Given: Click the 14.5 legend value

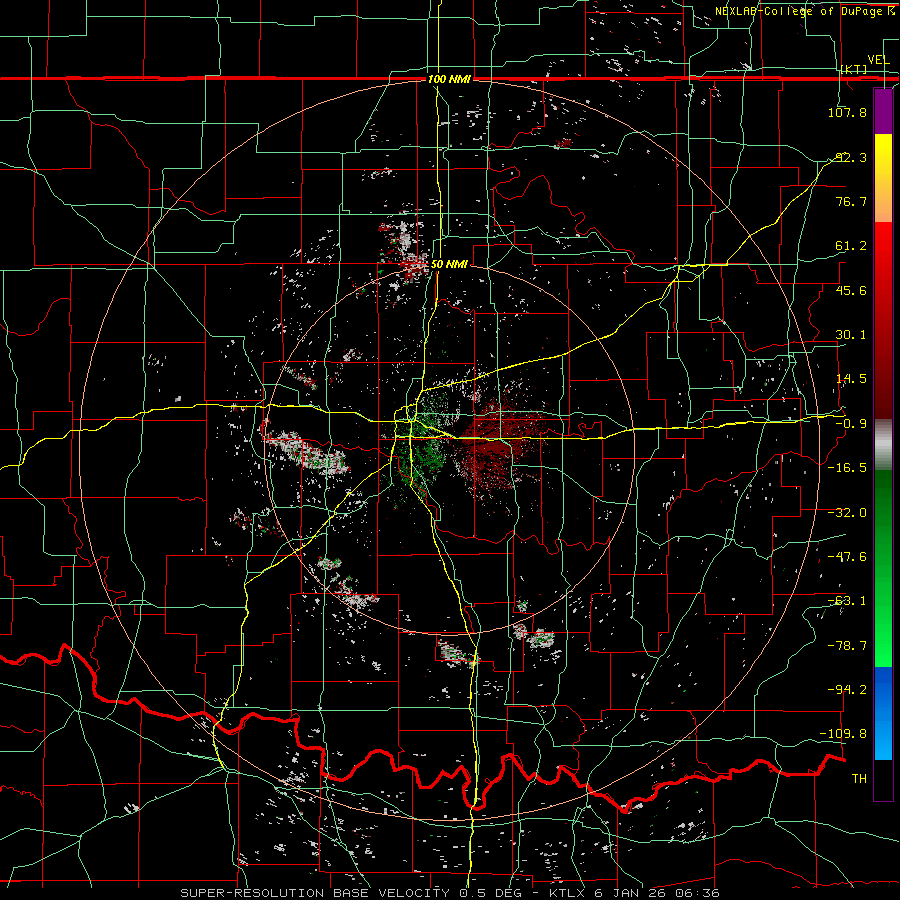Looking at the screenshot, I should pyautogui.click(x=851, y=379).
